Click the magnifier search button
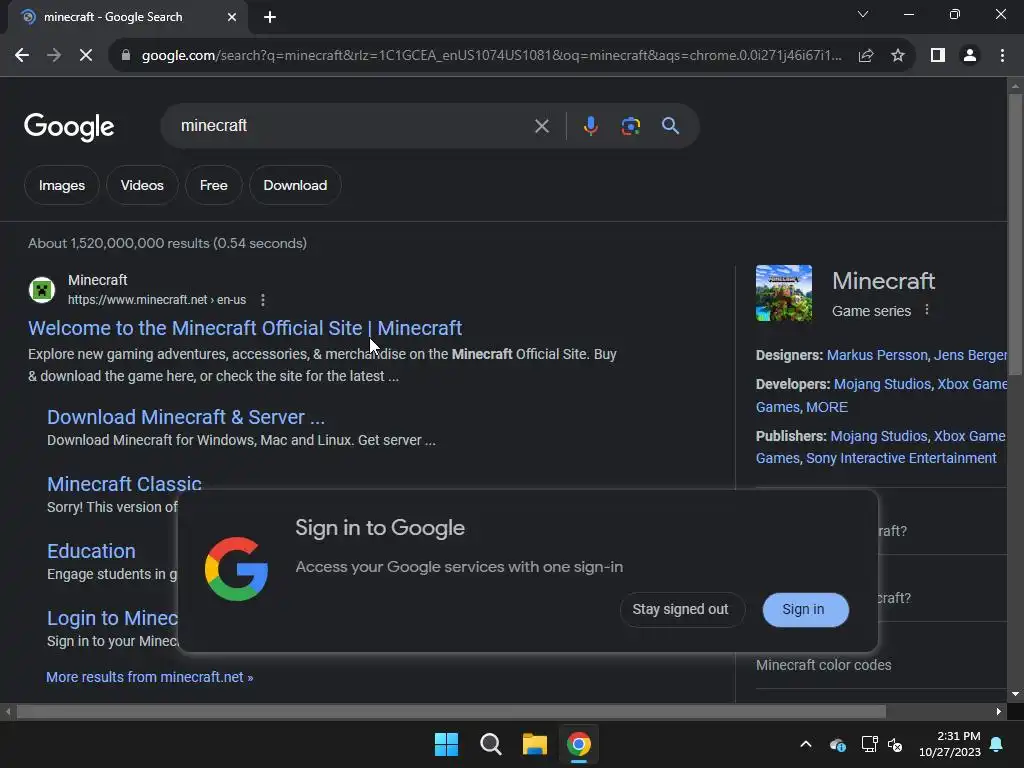The width and height of the screenshot is (1024, 768). [670, 126]
